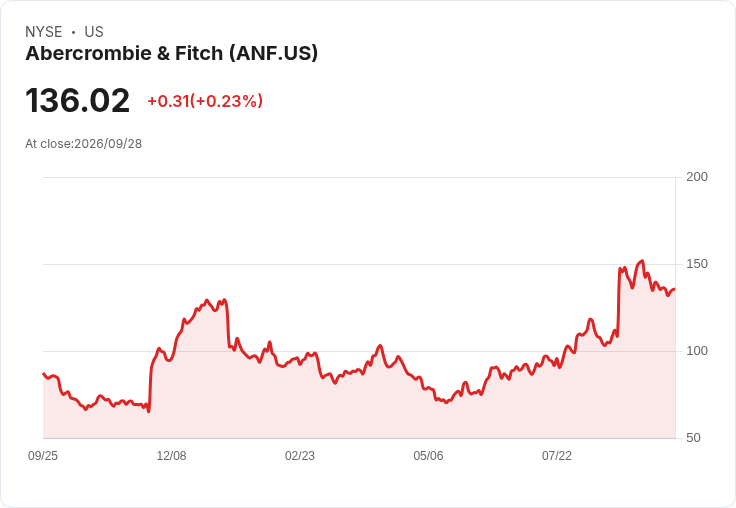This screenshot has width=736, height=508.
Task: Click the 150 y-axis value label
Action: tap(697, 264)
